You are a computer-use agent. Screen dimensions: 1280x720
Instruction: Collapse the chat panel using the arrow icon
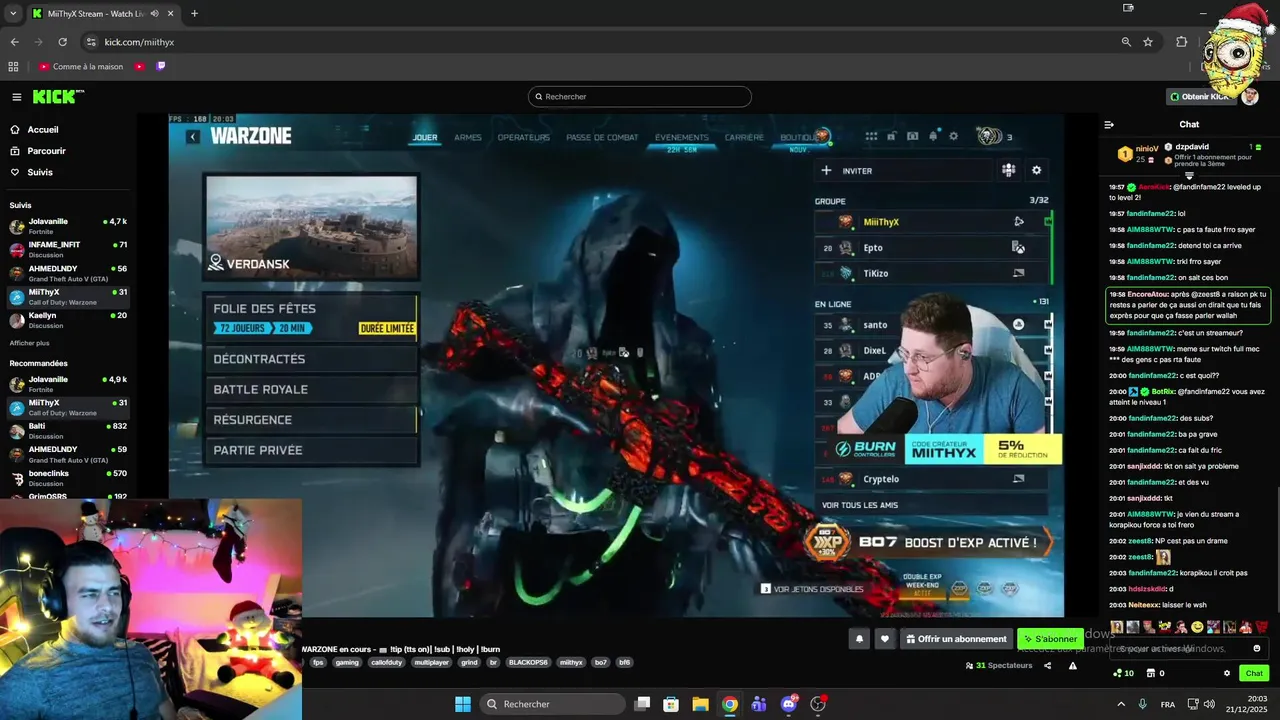[1109, 125]
